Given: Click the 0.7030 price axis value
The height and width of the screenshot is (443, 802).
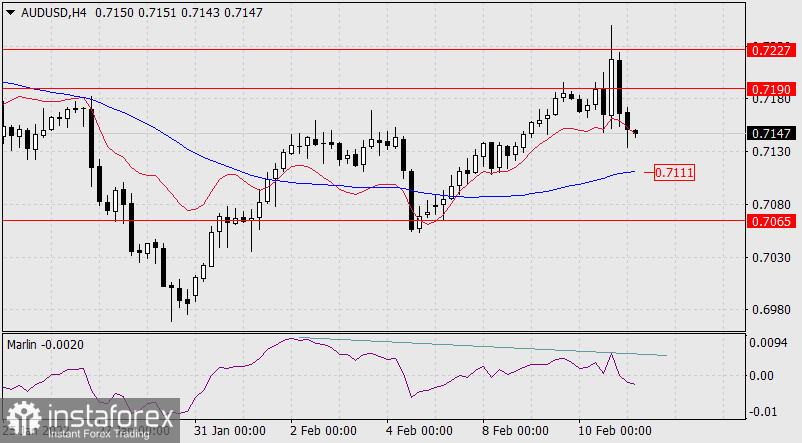Looking at the screenshot, I should pyautogui.click(x=770, y=257).
